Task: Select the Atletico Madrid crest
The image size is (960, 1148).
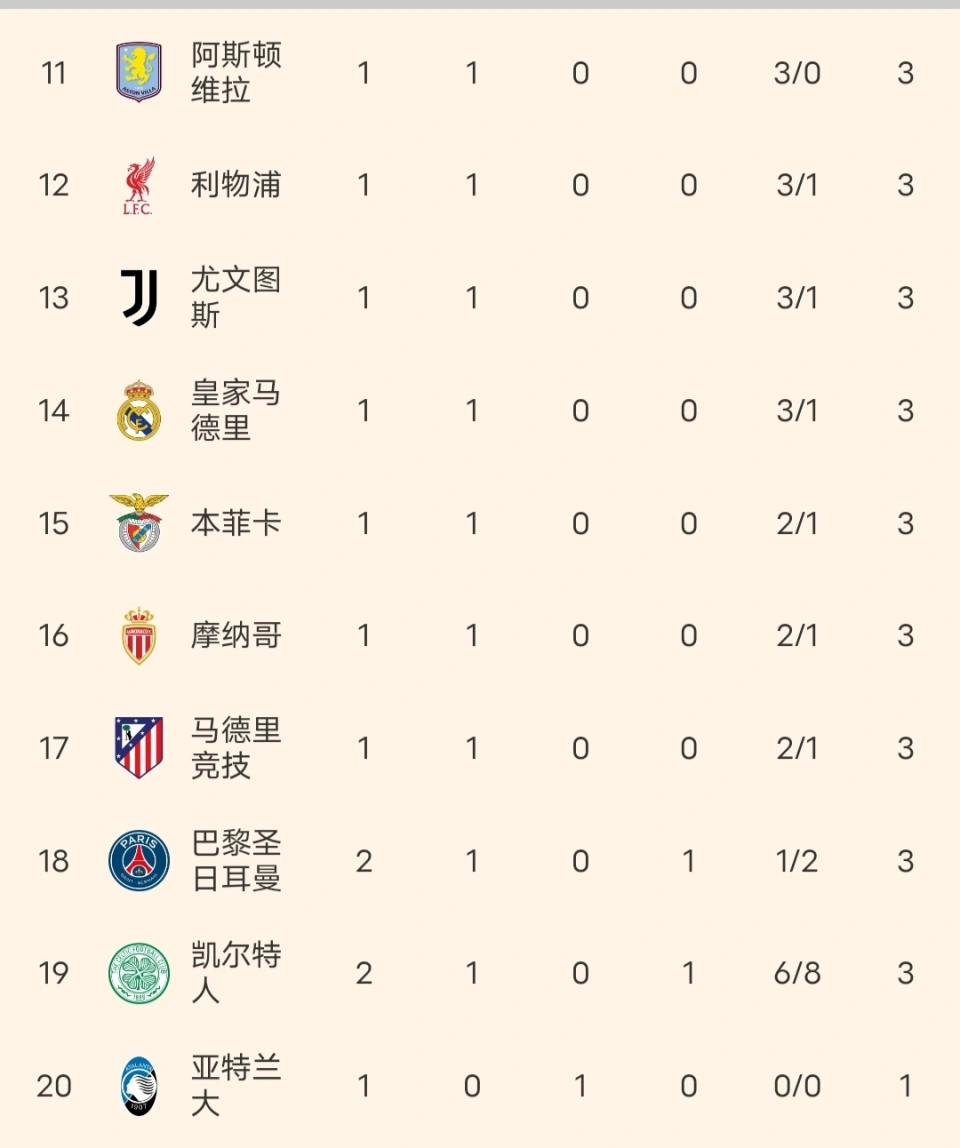Action: 139,748
